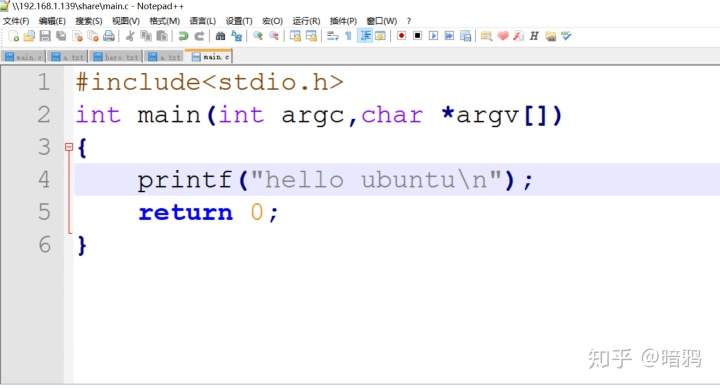Click the Save All icon
The width and height of the screenshot is (720, 388).
[x=61, y=36]
